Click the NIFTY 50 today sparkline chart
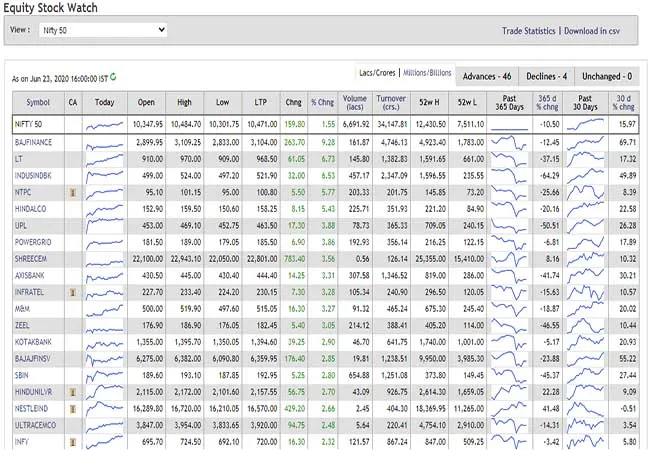The image size is (650, 450). [x=104, y=125]
